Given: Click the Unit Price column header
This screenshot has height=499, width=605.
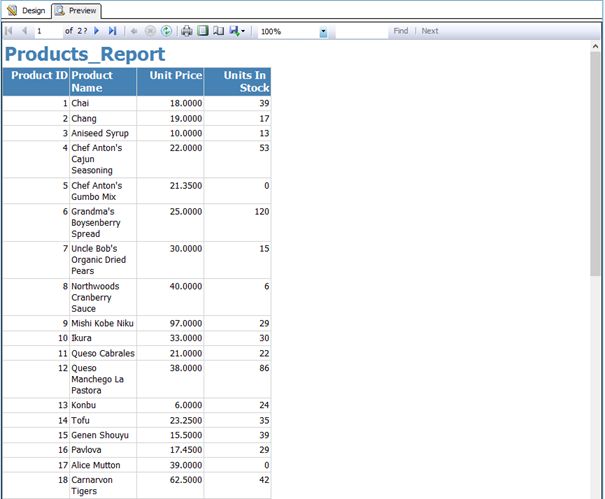Looking at the screenshot, I should pos(170,82).
